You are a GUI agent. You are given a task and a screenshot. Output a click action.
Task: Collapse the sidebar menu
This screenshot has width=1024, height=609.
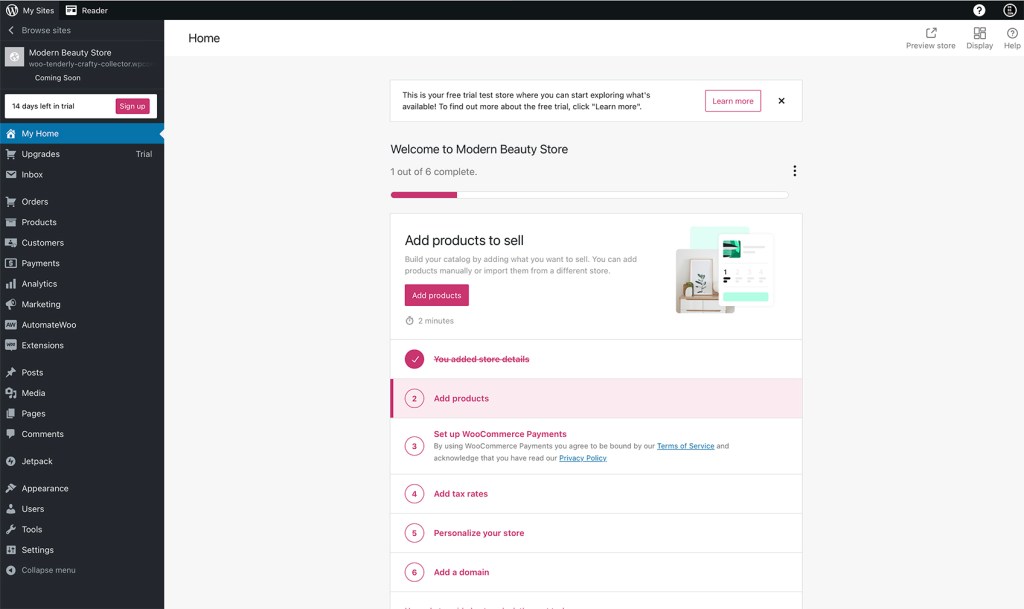pyautogui.click(x=41, y=570)
